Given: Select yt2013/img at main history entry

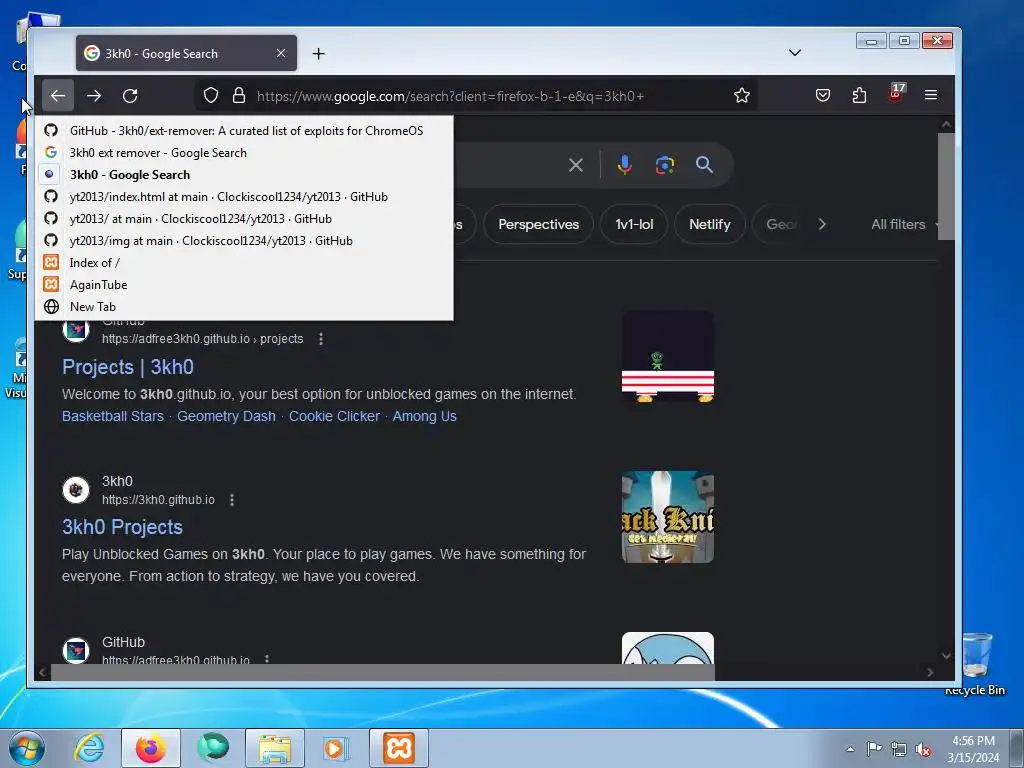Looking at the screenshot, I should pyautogui.click(x=244, y=241).
